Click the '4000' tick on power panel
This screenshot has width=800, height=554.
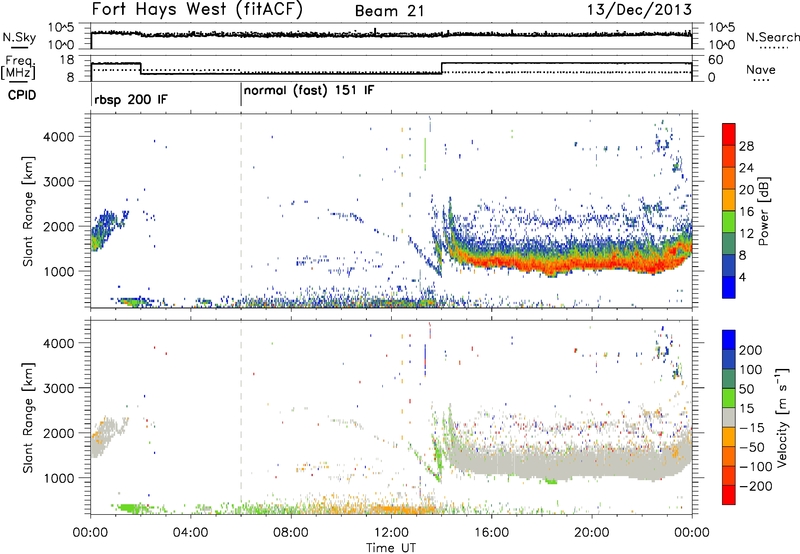click(x=59, y=137)
